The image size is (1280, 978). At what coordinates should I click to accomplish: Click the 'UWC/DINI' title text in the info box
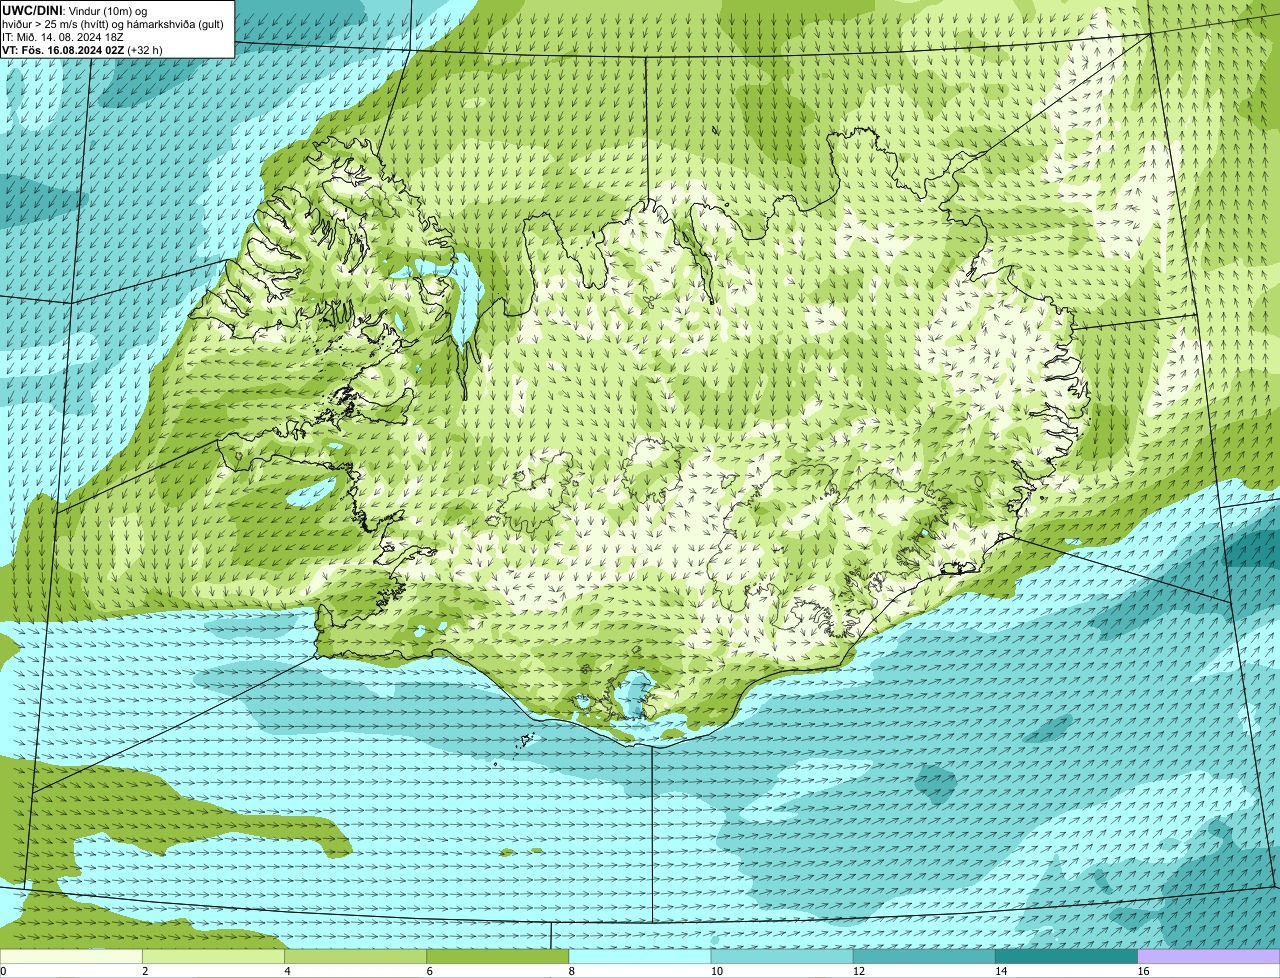(x=32, y=10)
